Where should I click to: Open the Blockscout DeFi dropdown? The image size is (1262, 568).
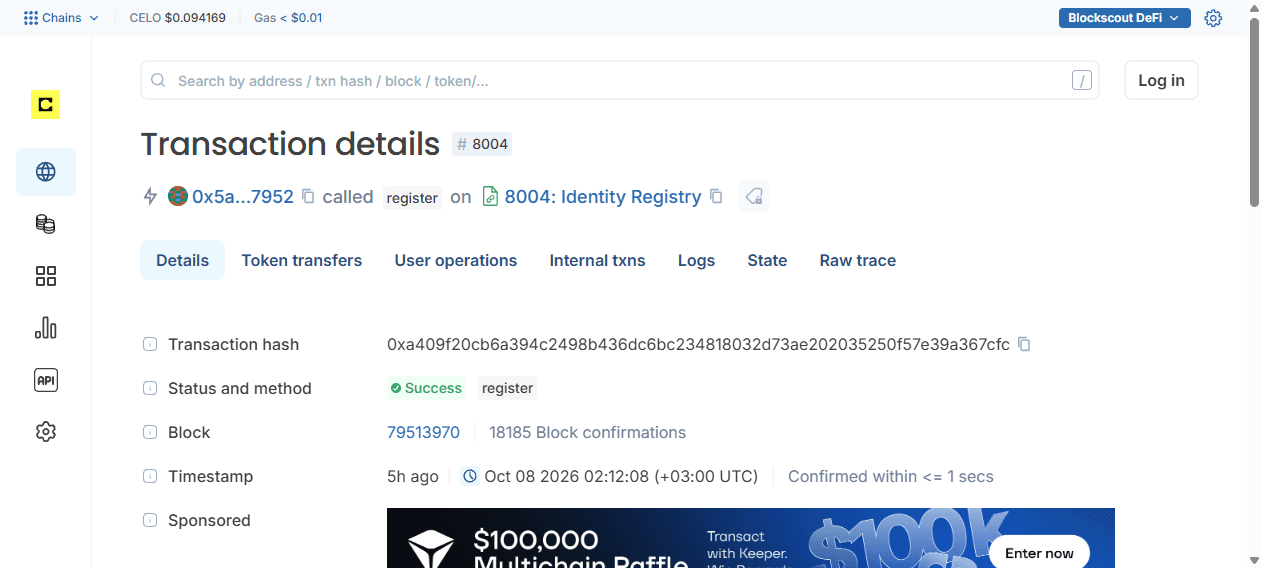(x=1124, y=18)
